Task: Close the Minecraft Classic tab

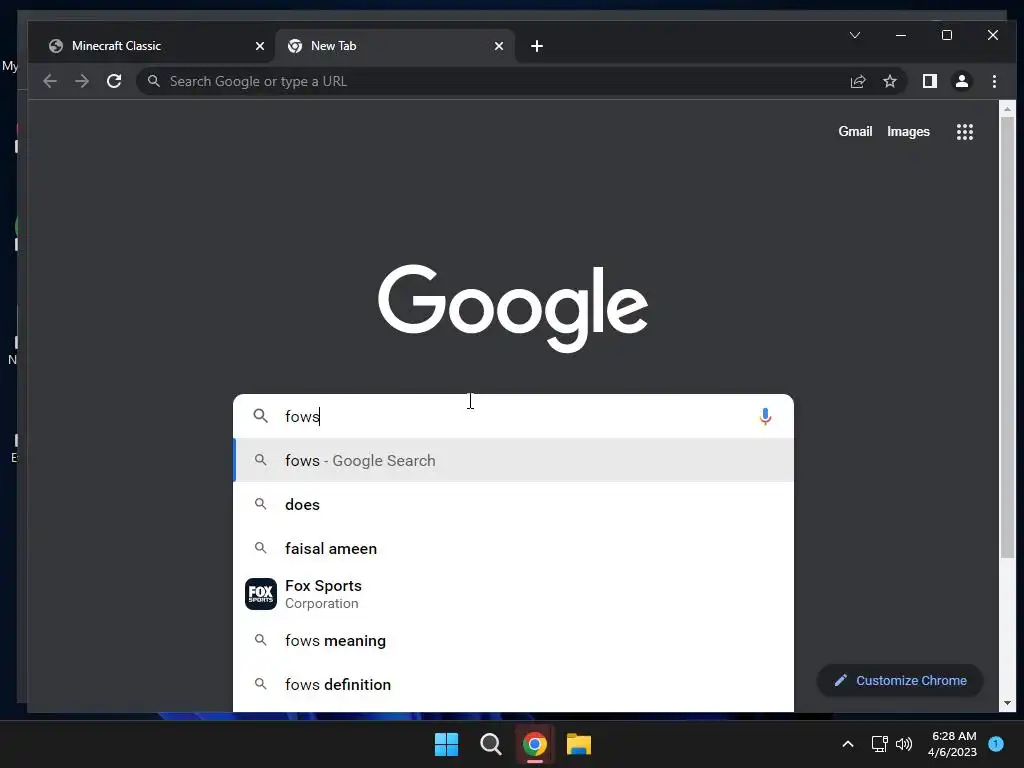Action: pos(259,46)
